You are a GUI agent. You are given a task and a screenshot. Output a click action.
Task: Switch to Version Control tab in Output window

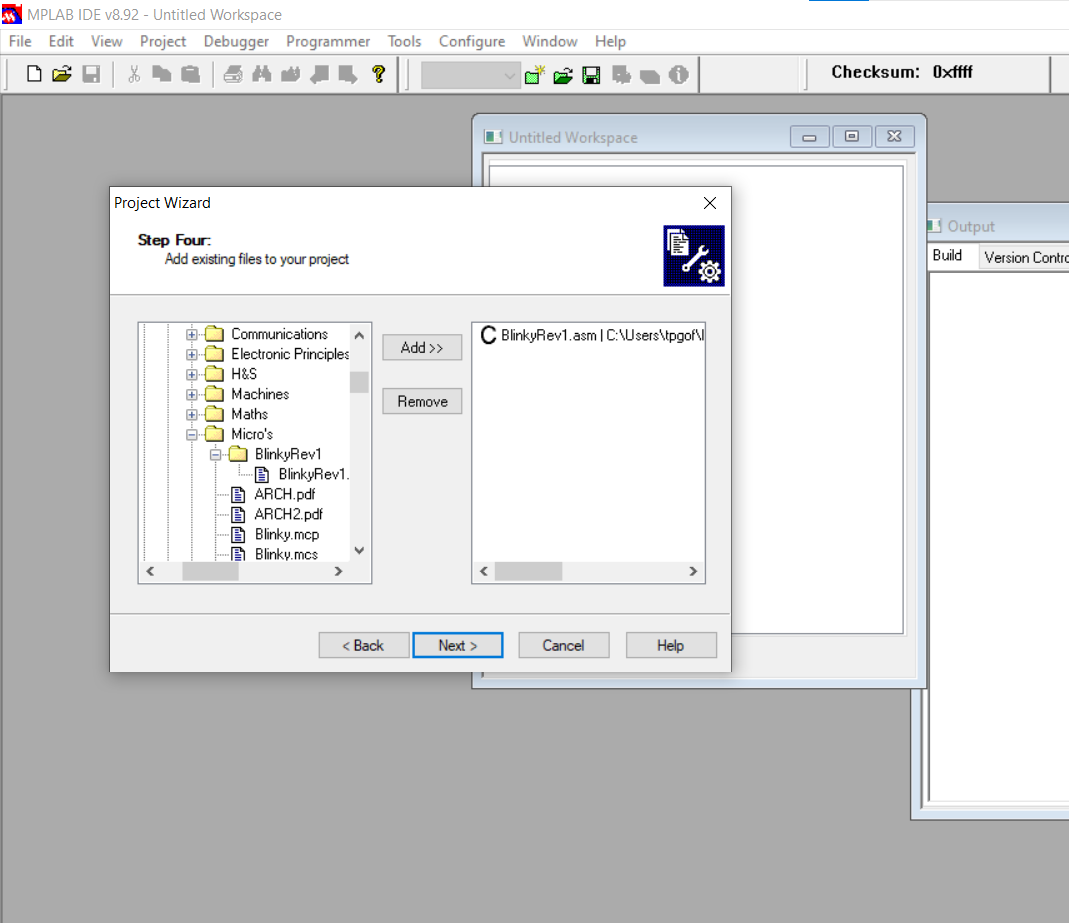tap(1025, 258)
